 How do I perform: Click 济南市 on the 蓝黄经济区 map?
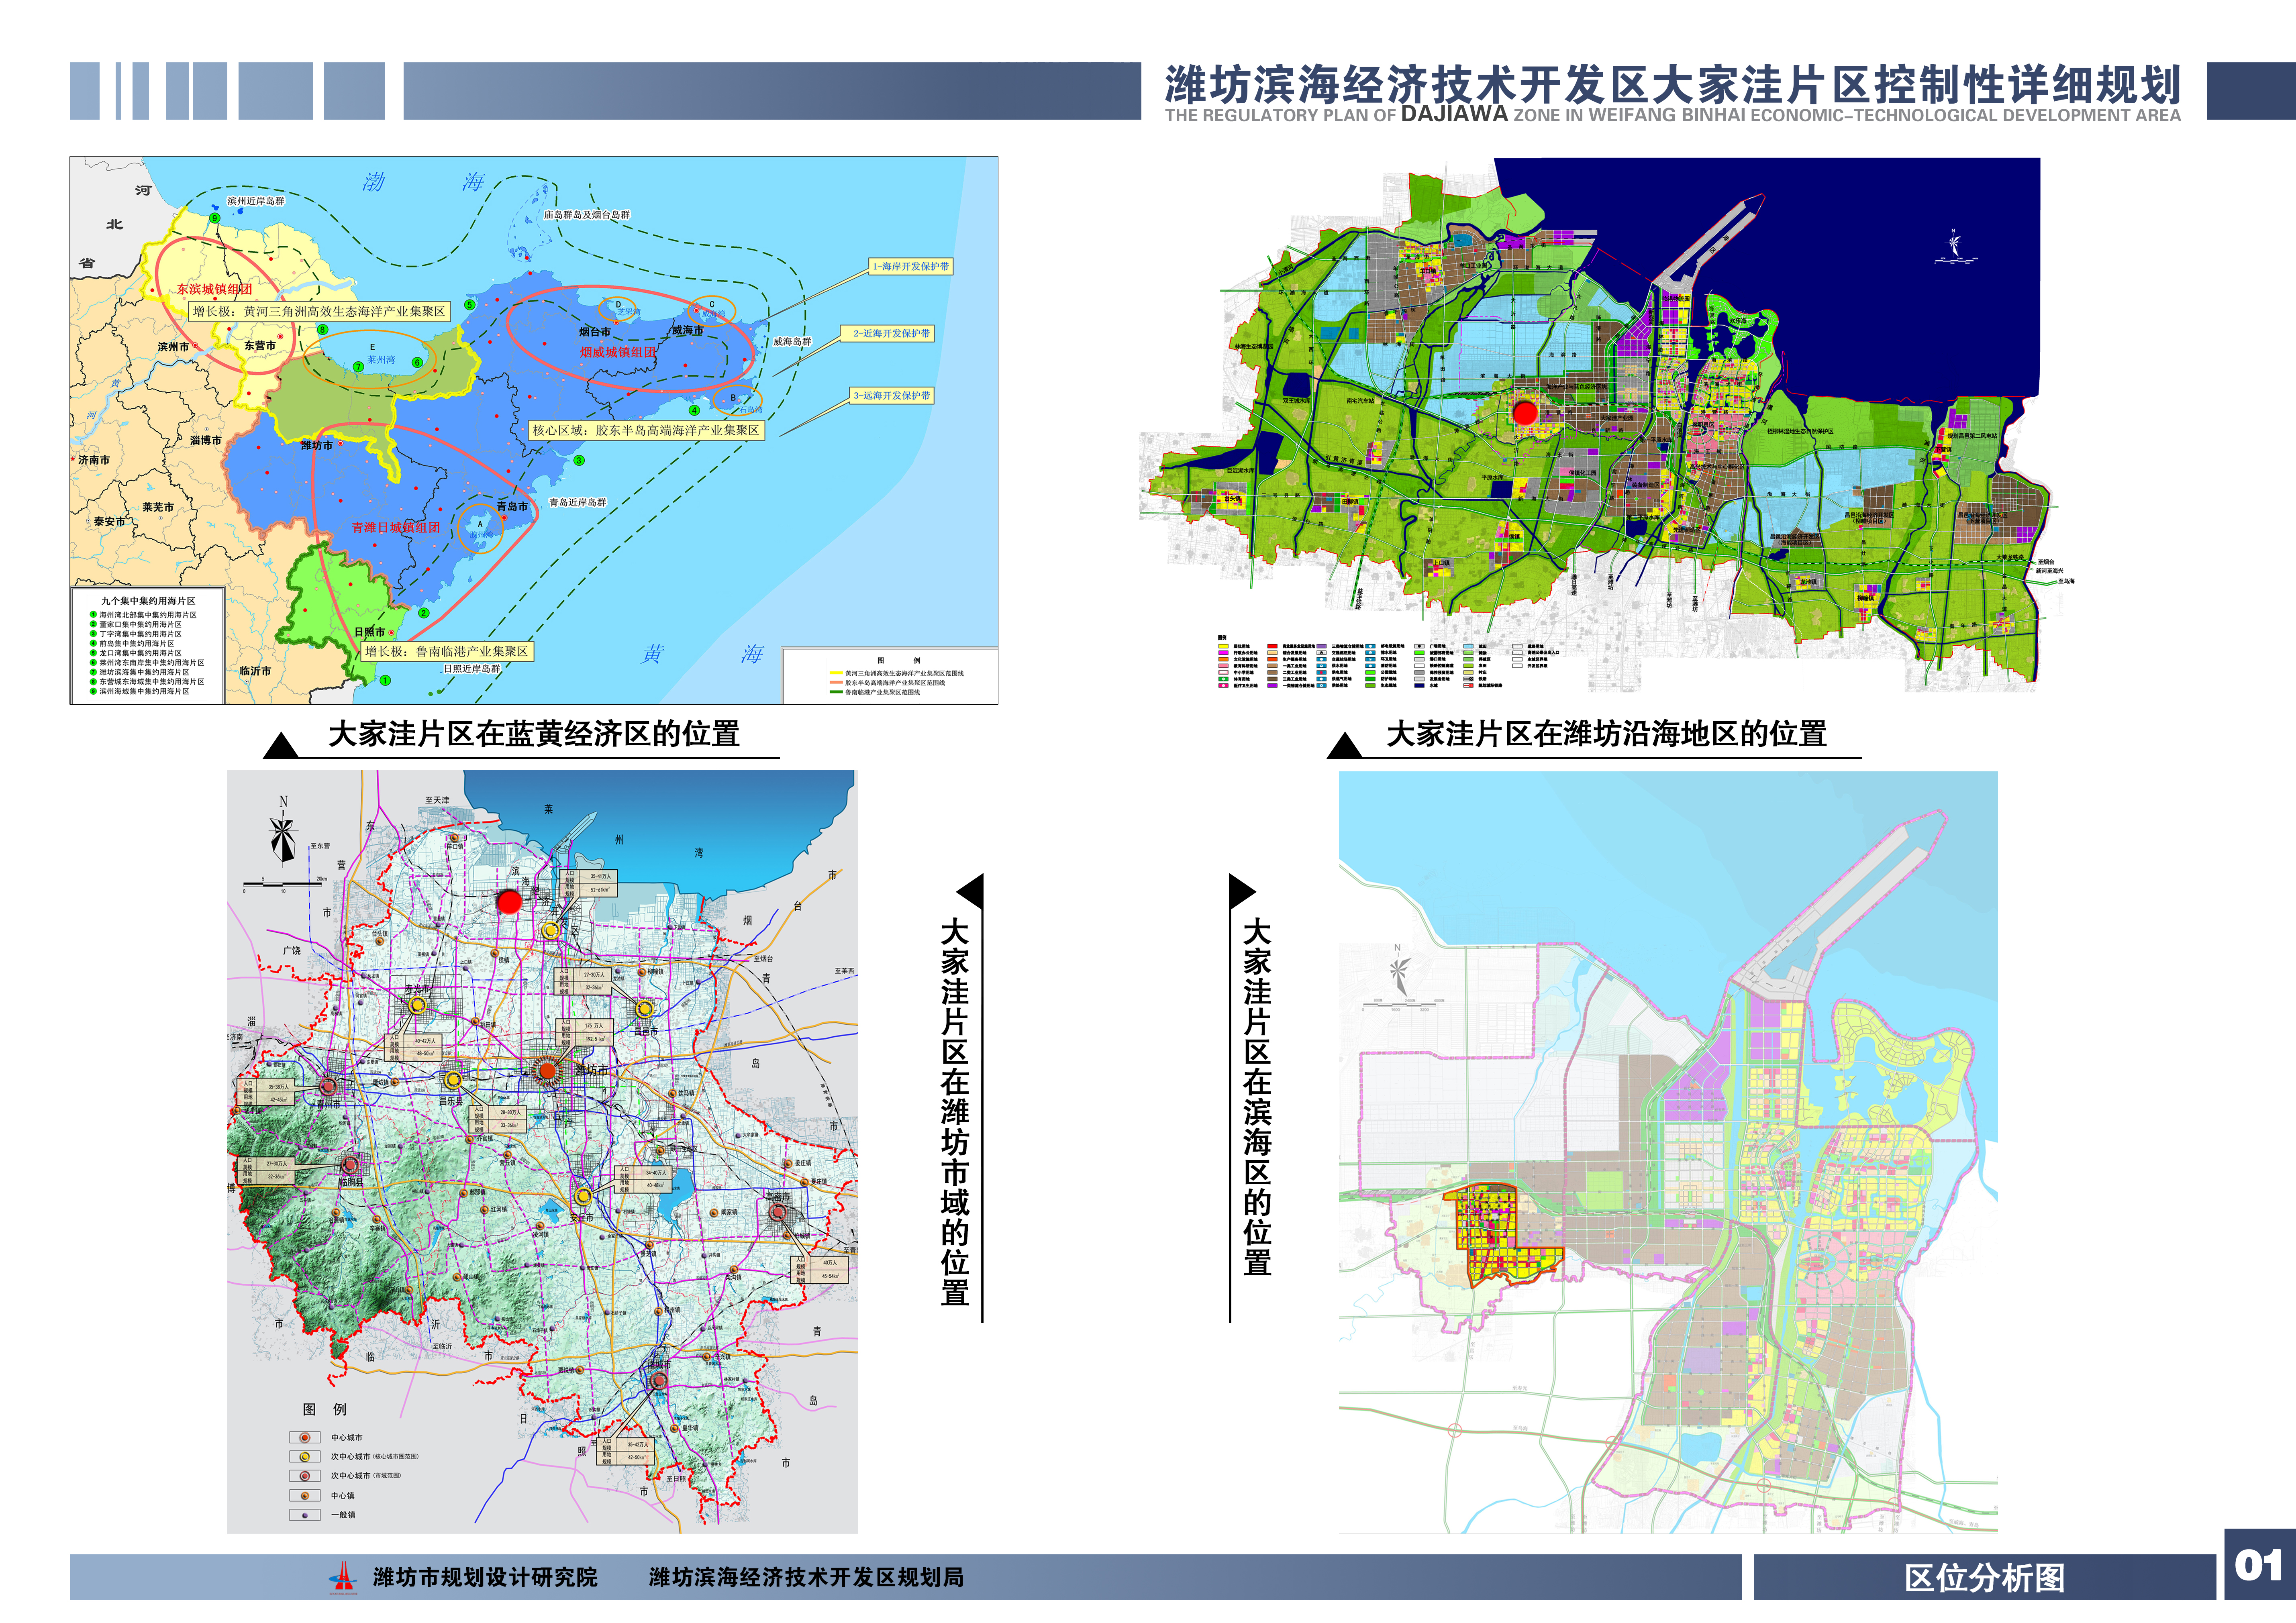coord(94,460)
